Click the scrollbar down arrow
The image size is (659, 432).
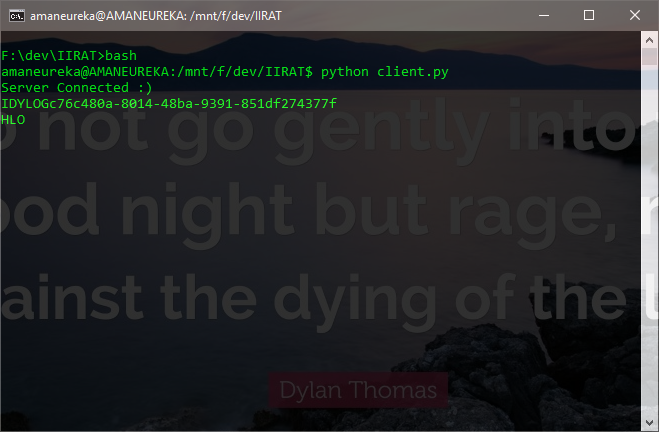tap(649, 422)
